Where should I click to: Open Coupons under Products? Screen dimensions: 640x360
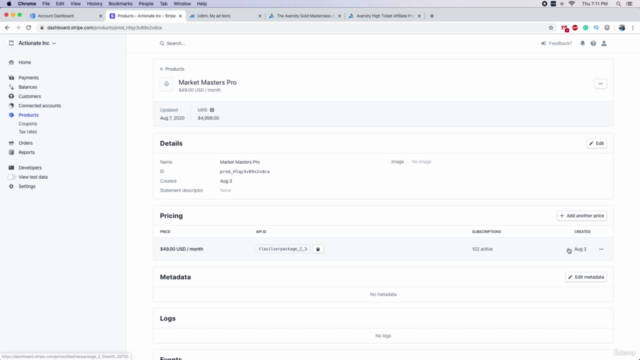(x=28, y=124)
